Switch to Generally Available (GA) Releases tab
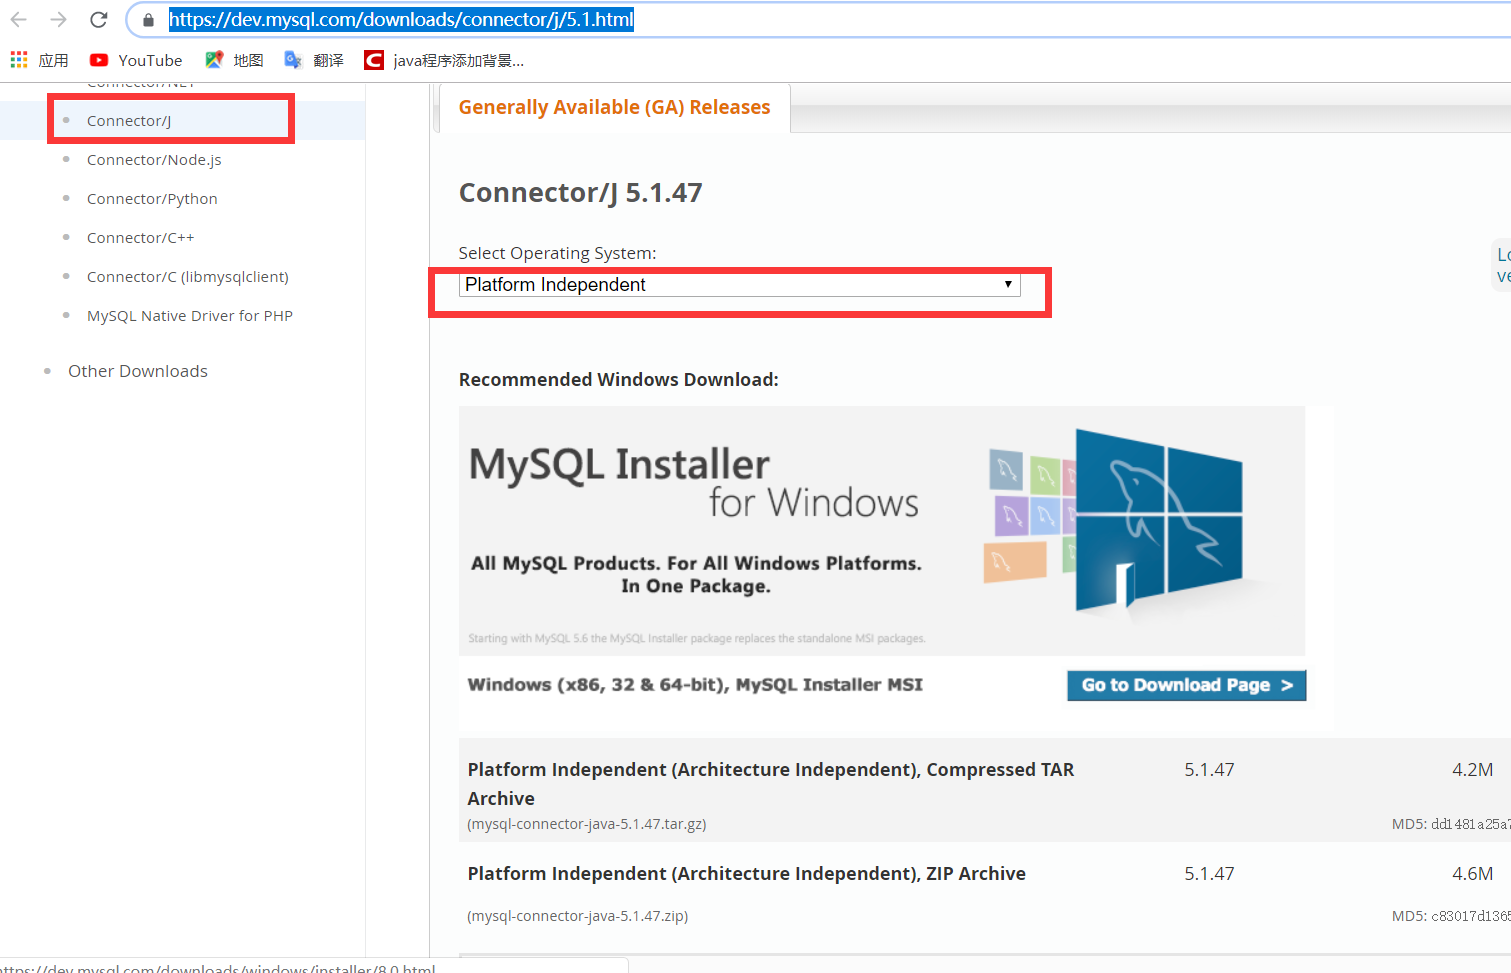The height and width of the screenshot is (973, 1511). 614,107
